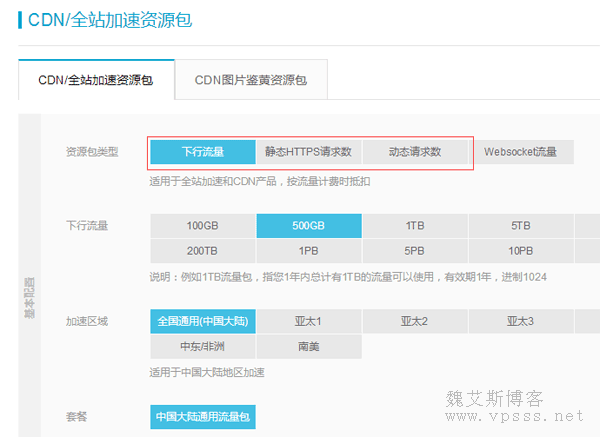Viewport: 600px width, 437px height.
Task: Choose 亚太1 as acceleration region
Action: click(x=308, y=321)
